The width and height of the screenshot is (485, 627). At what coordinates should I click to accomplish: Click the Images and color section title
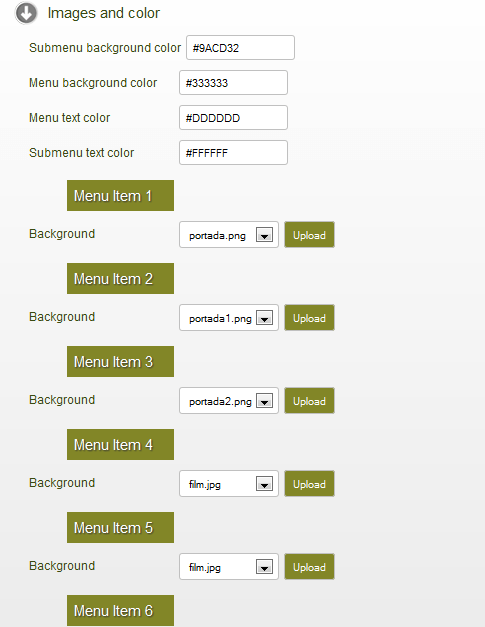click(104, 13)
